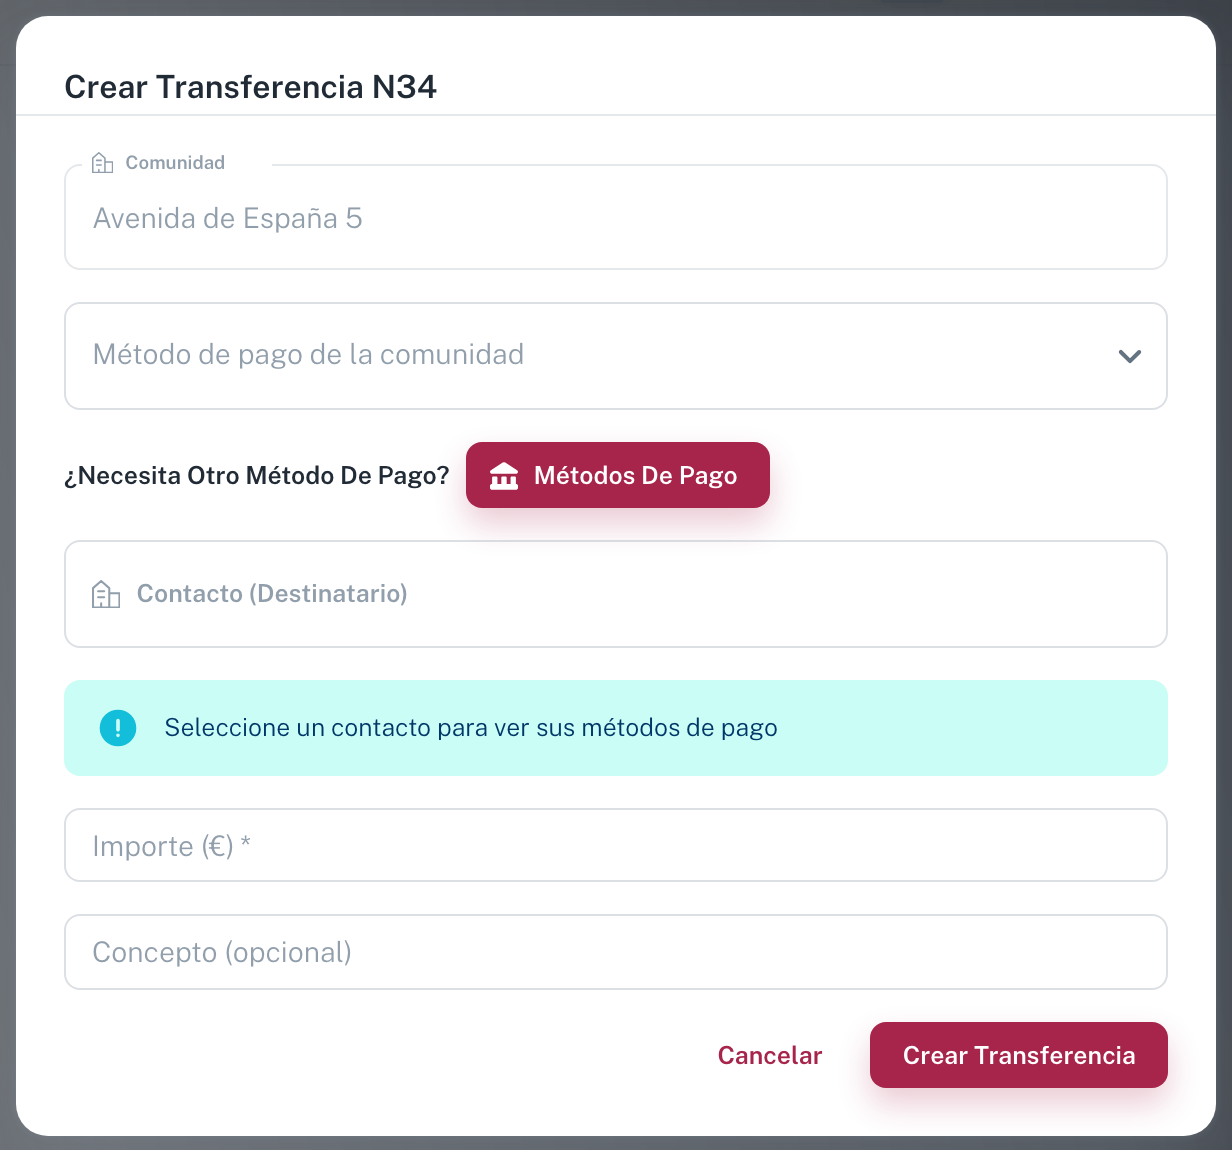The height and width of the screenshot is (1150, 1232).
Task: Click the Comunidad building icon
Action: pyautogui.click(x=102, y=163)
